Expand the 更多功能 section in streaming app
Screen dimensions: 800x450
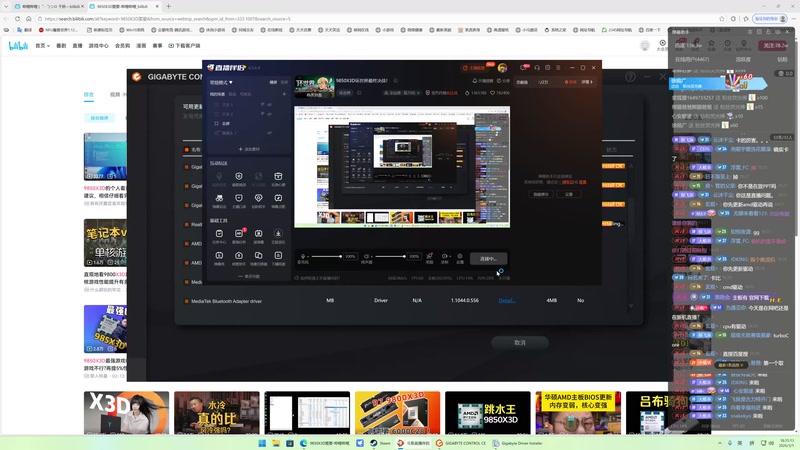pyautogui.click(x=249, y=276)
